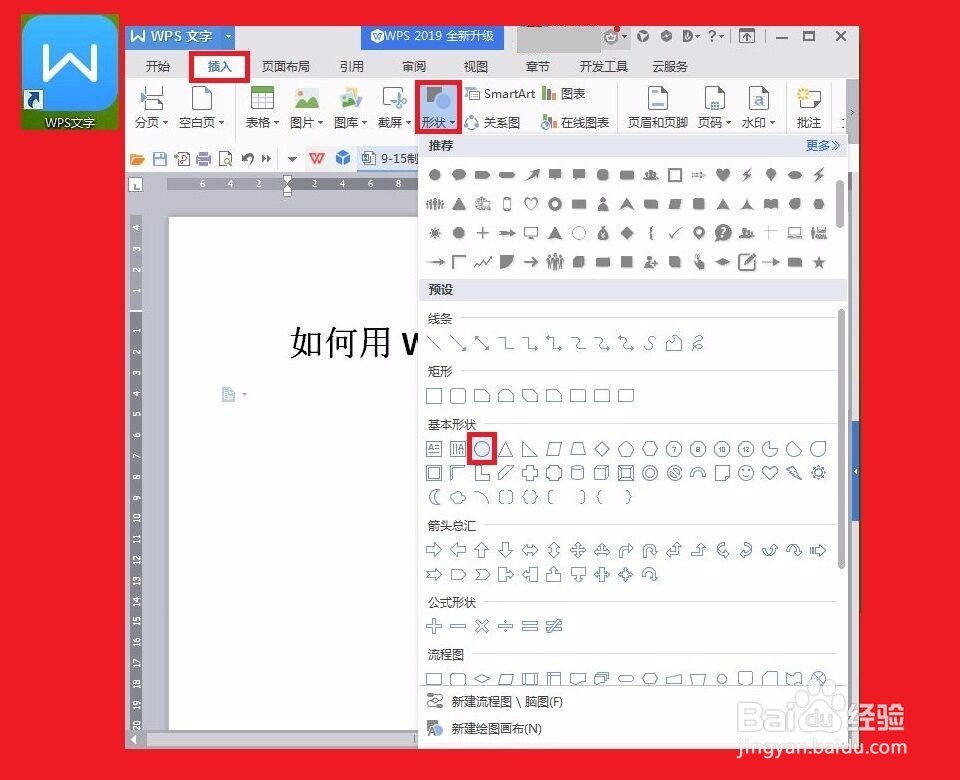Choose the up arrow in block arrows
This screenshot has height=780, width=960.
pos(482,550)
